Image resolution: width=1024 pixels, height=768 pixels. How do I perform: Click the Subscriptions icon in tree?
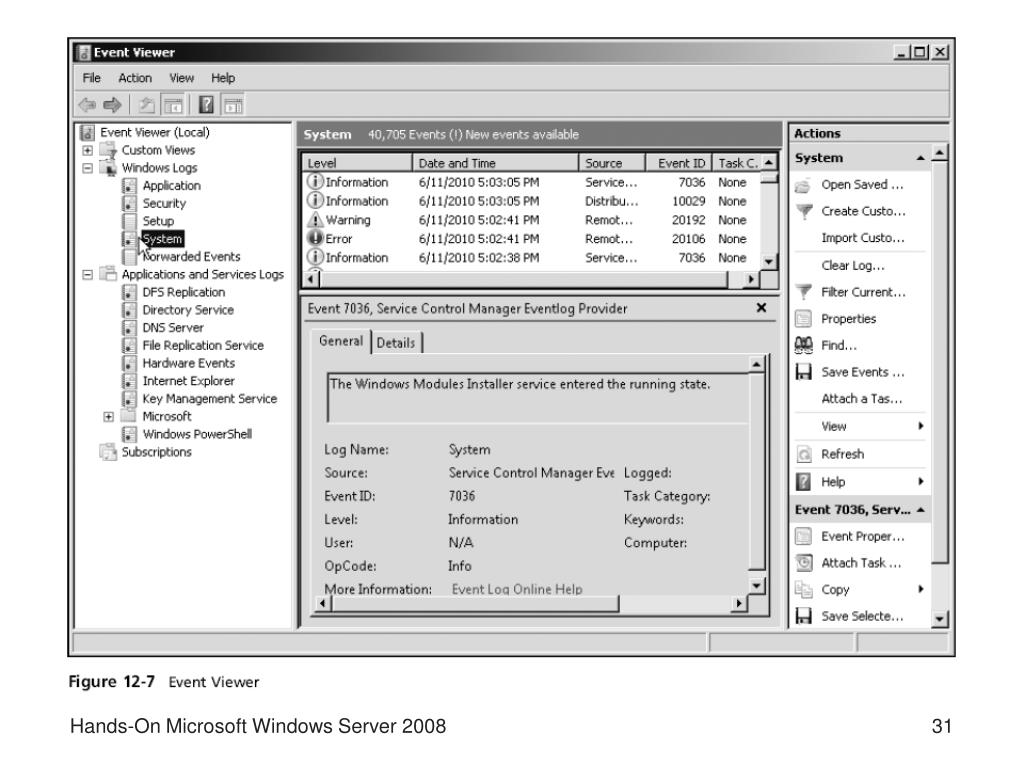(x=107, y=452)
